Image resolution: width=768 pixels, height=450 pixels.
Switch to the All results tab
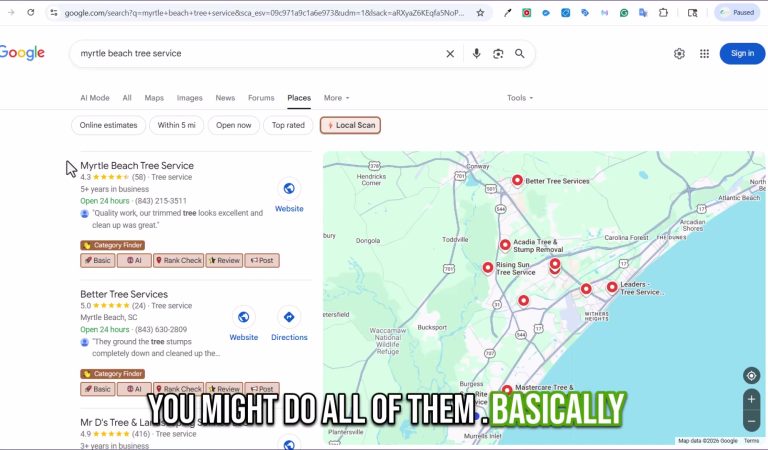tap(127, 98)
